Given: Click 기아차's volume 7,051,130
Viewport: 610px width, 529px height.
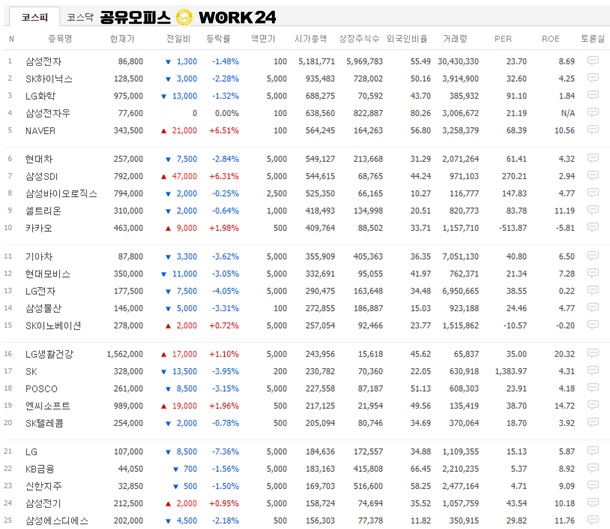Looking at the screenshot, I should point(460,257).
